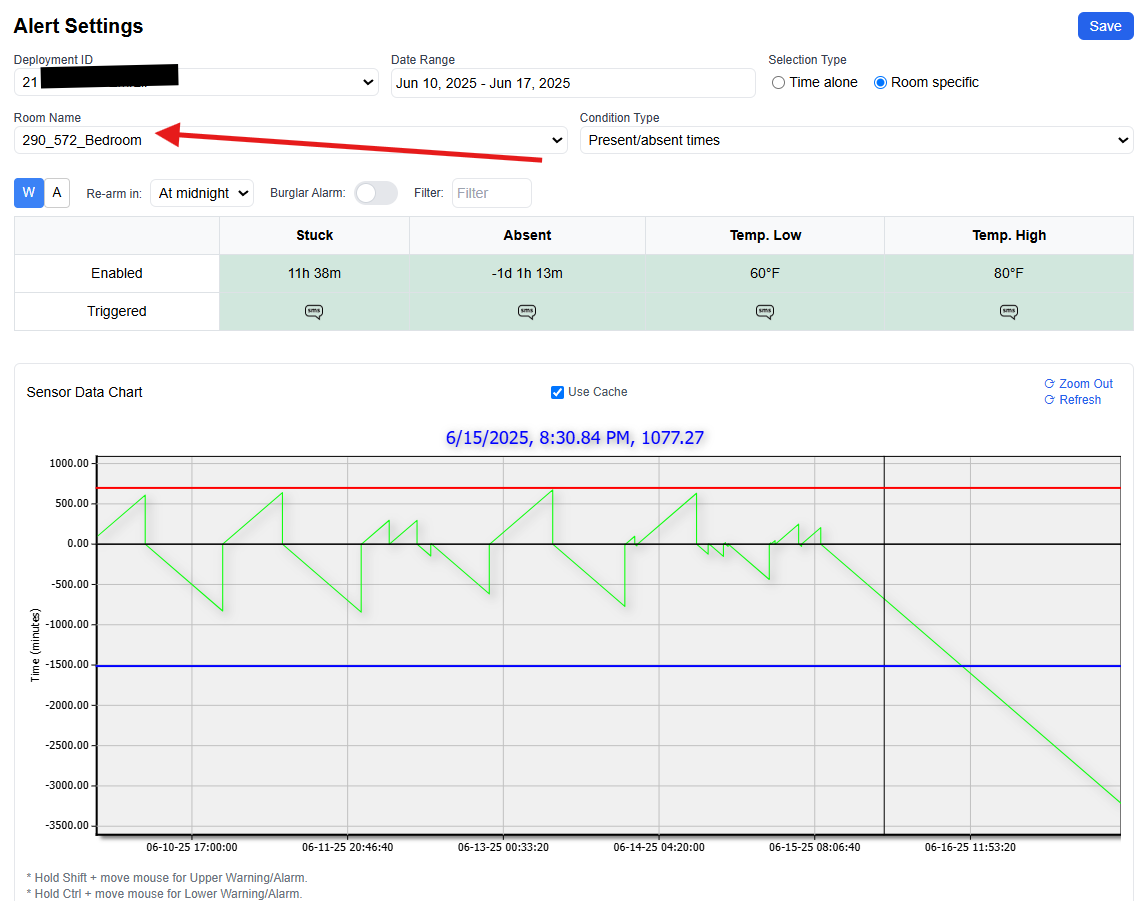
Task: Toggle the Burglar Alarm switch
Action: point(376,193)
